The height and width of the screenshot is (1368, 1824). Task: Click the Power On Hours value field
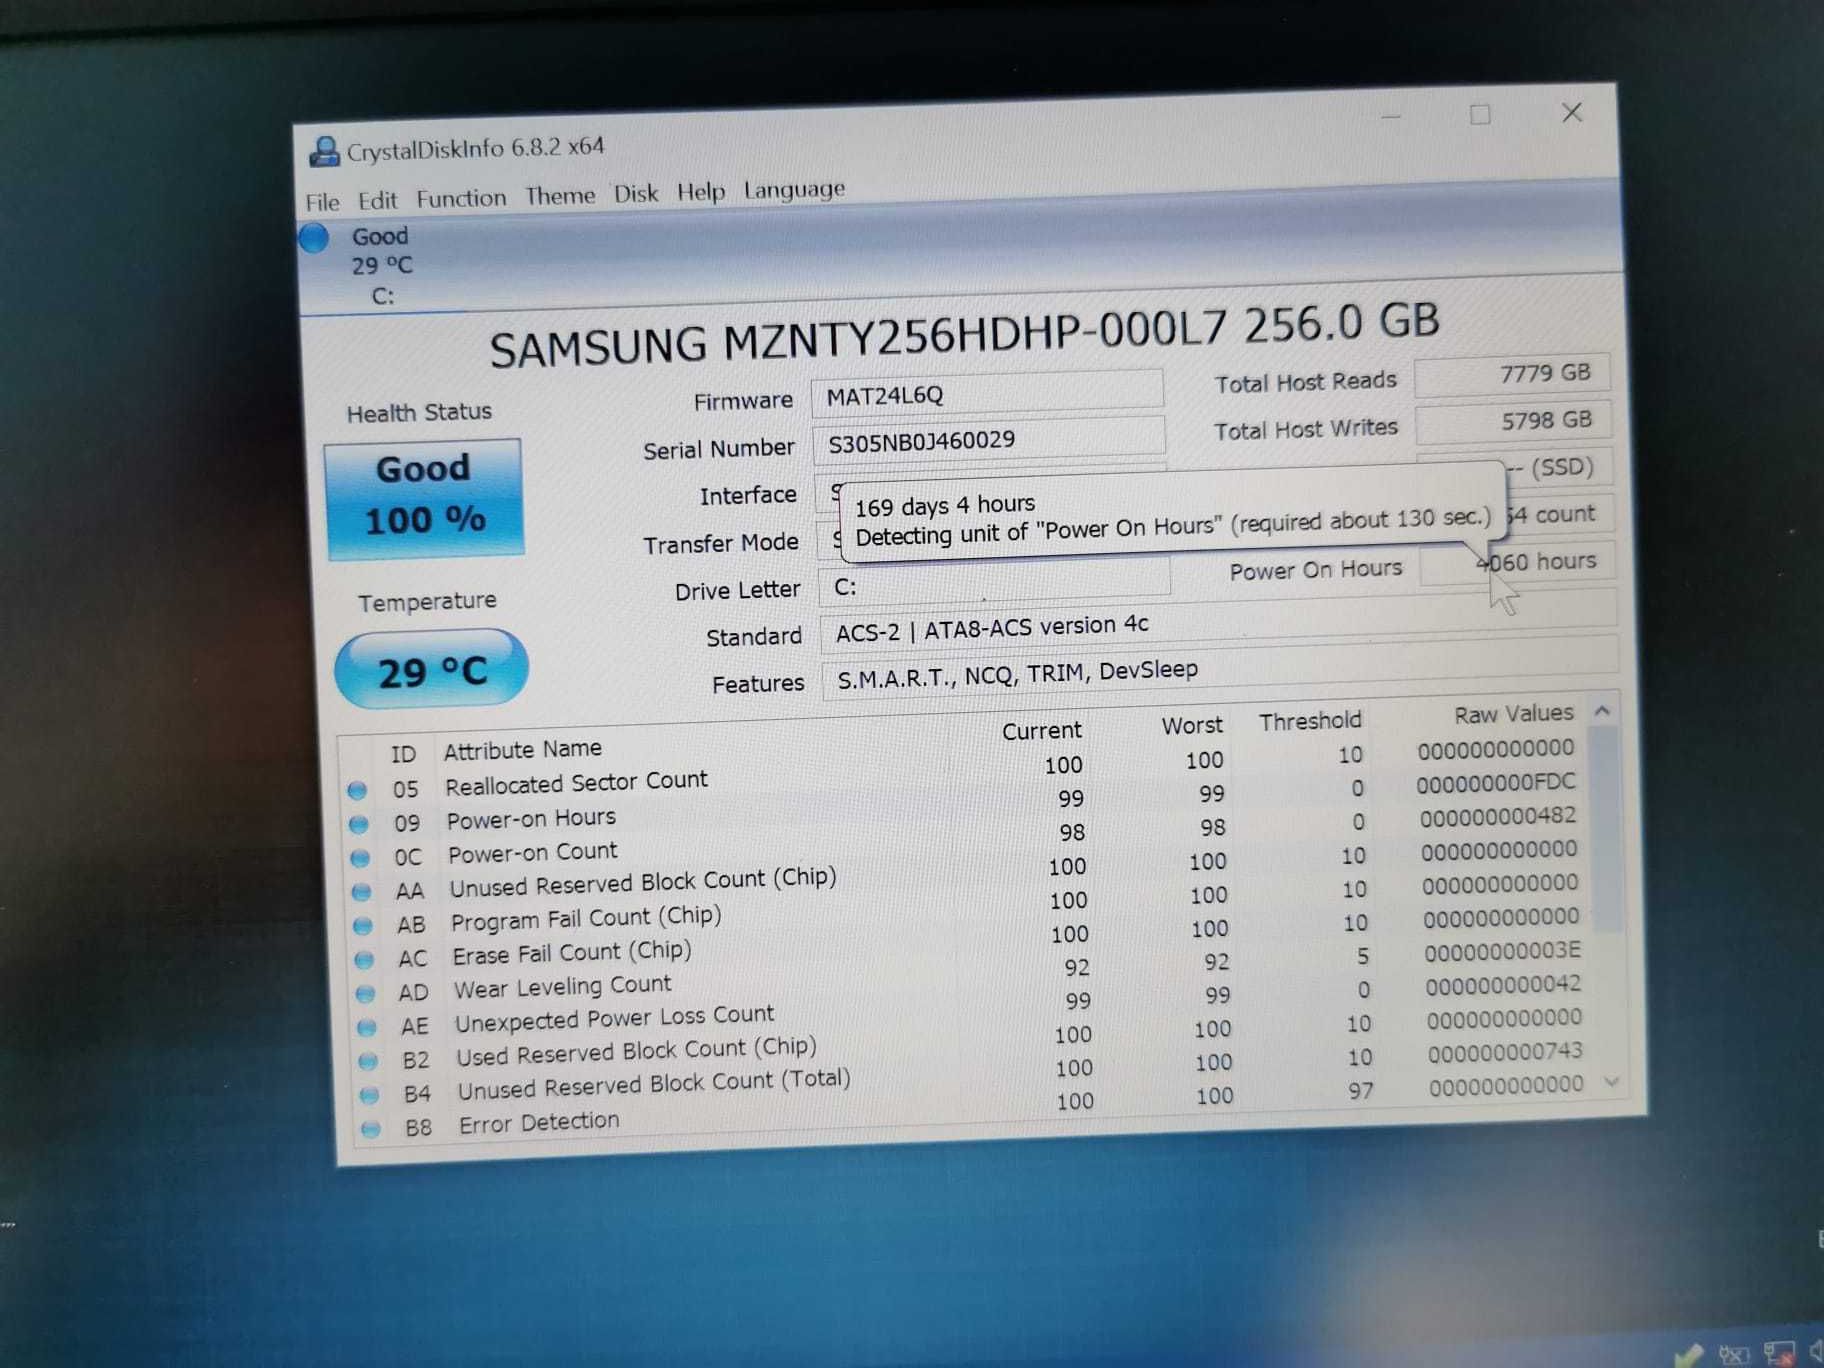[x=1517, y=563]
